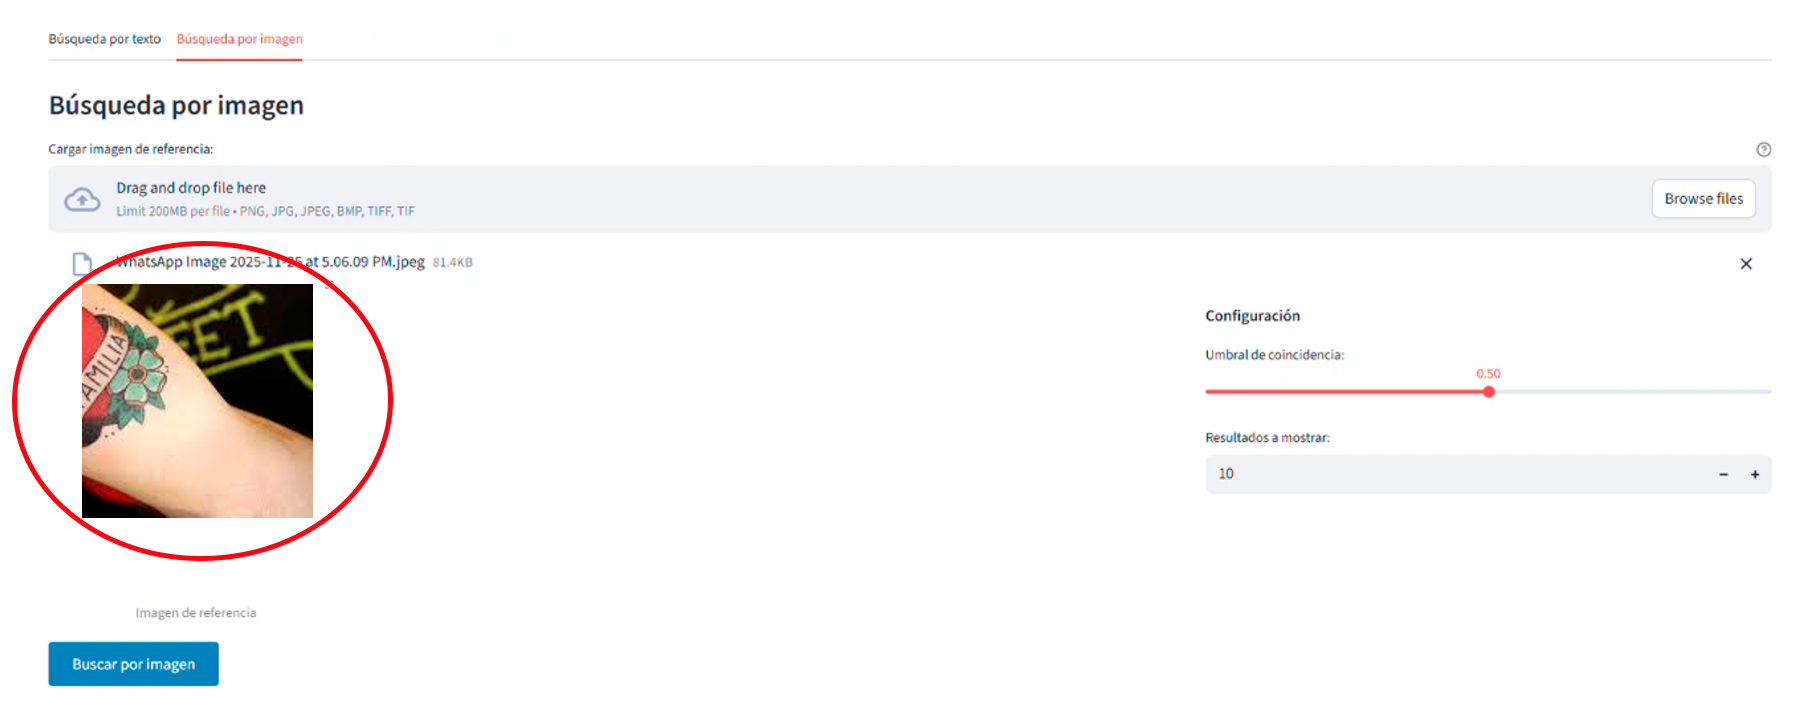Click the document icon beside the uploaded file

coord(82,264)
